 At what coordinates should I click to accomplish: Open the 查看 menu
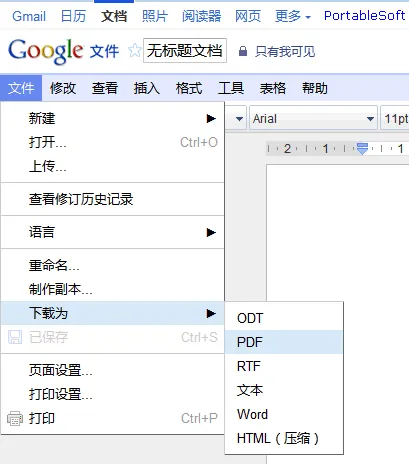(105, 88)
